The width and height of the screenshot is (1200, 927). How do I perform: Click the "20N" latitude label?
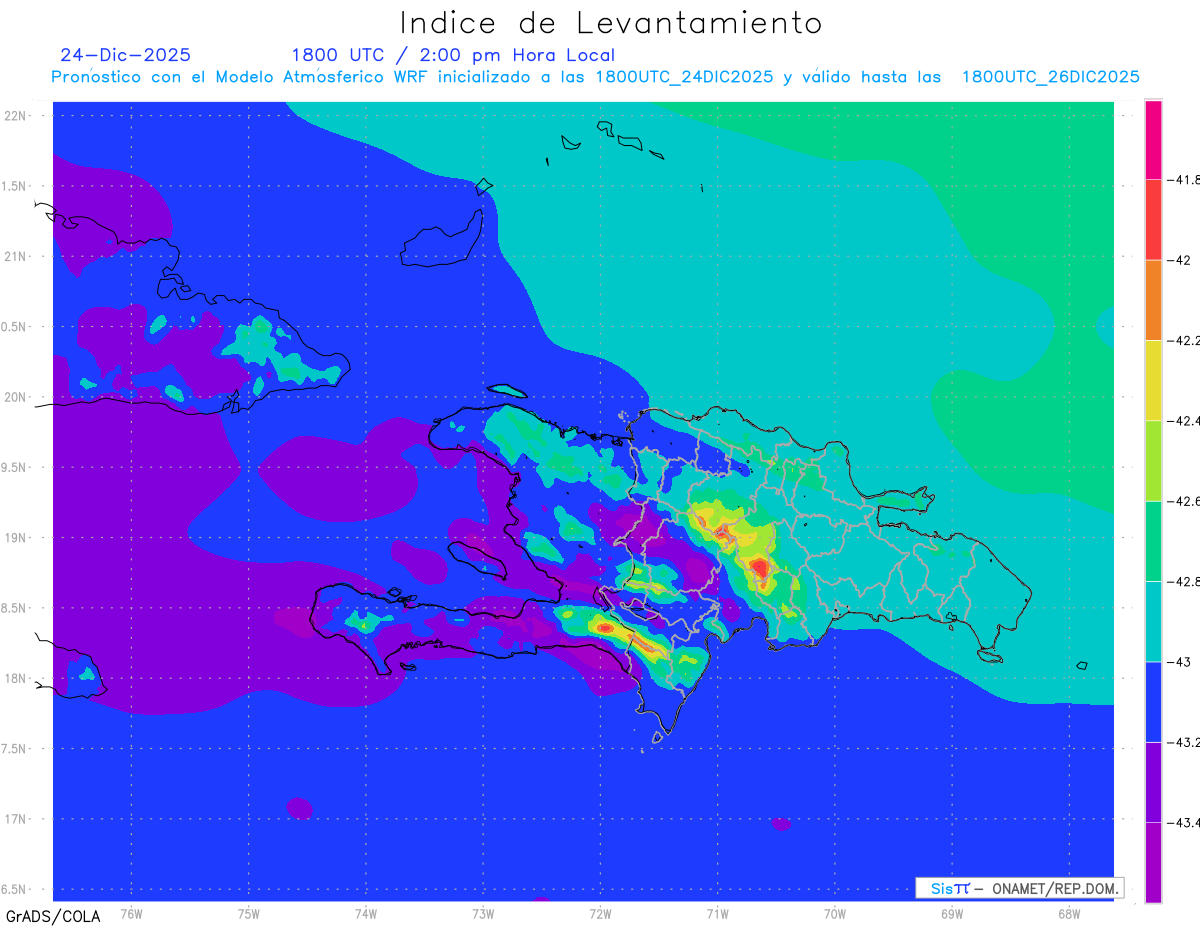[15, 397]
